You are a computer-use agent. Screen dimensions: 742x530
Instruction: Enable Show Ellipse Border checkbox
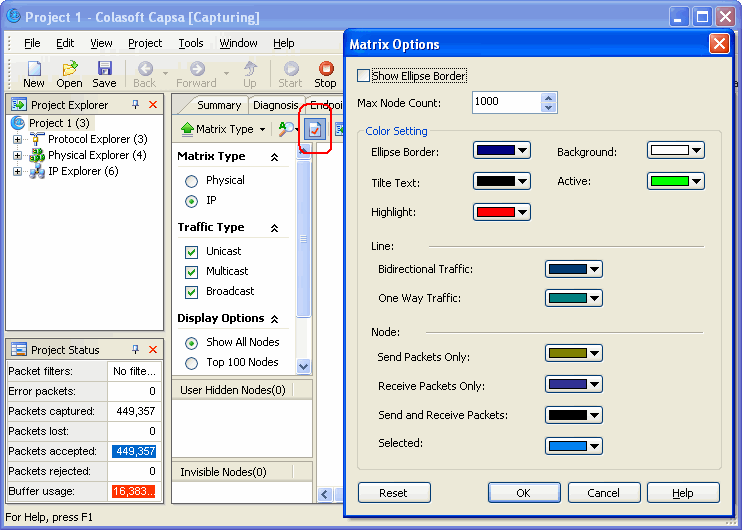pos(363,76)
